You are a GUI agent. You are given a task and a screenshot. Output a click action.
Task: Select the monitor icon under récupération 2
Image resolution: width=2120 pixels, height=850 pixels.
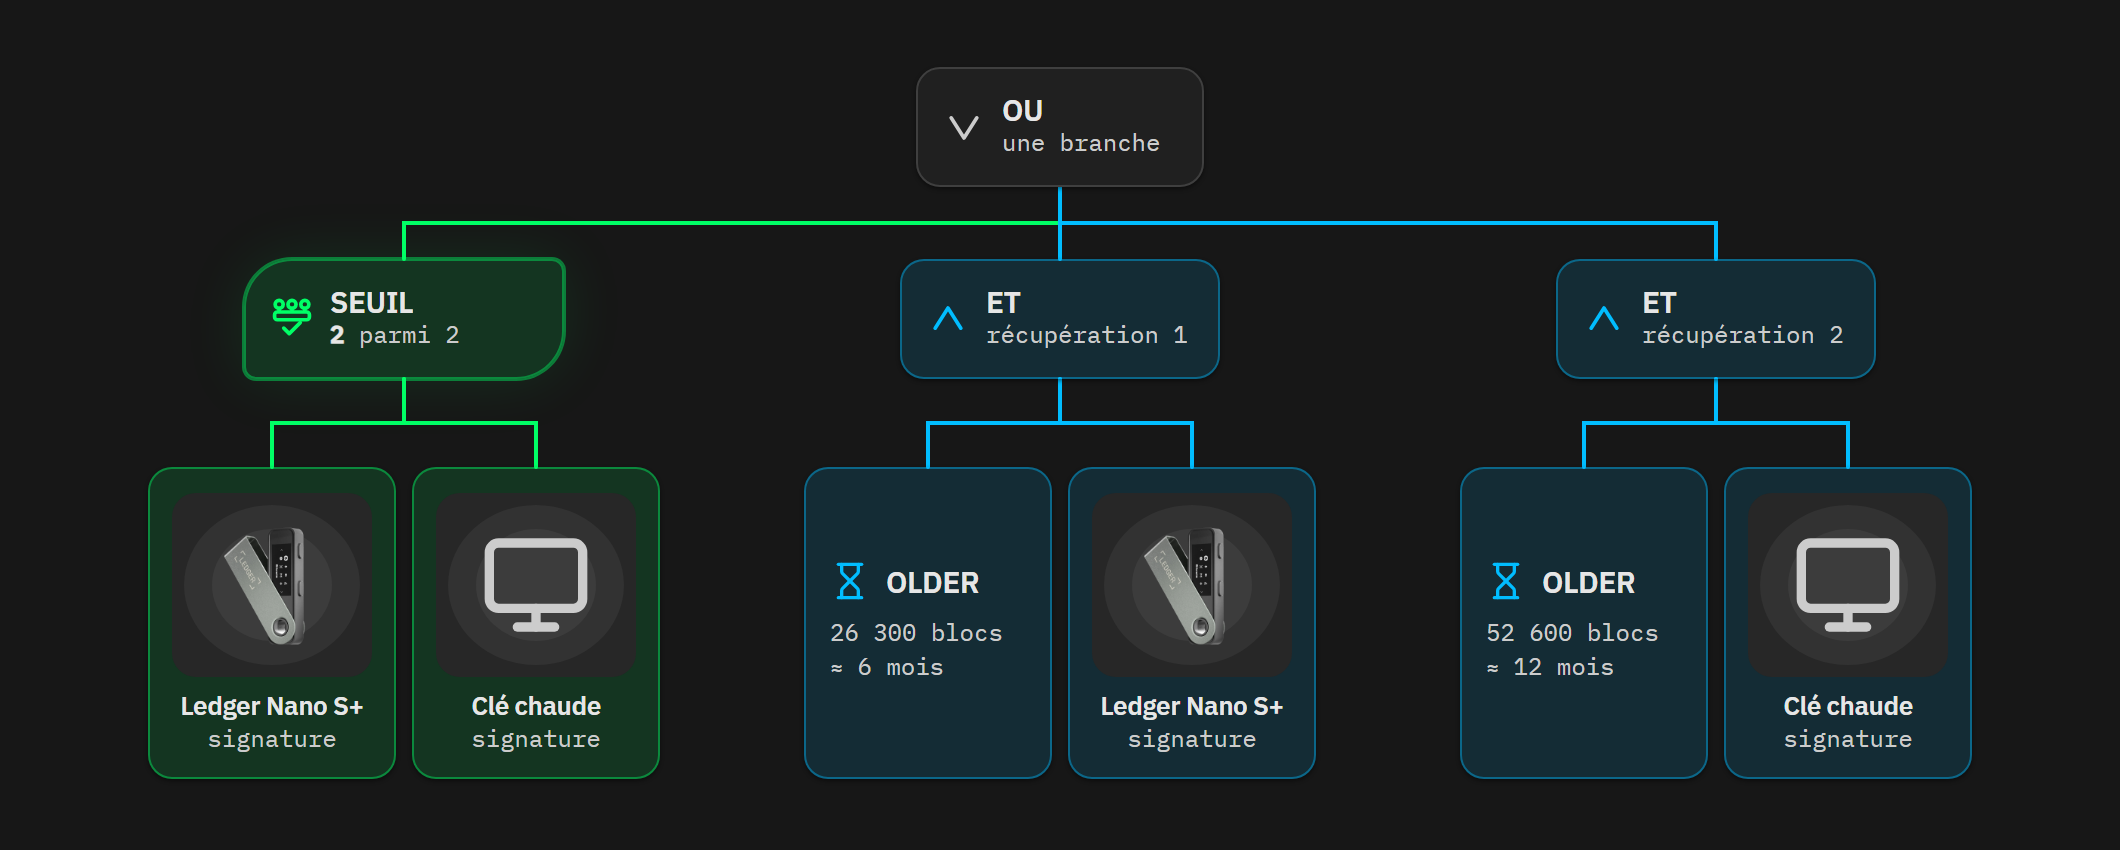click(x=1848, y=585)
